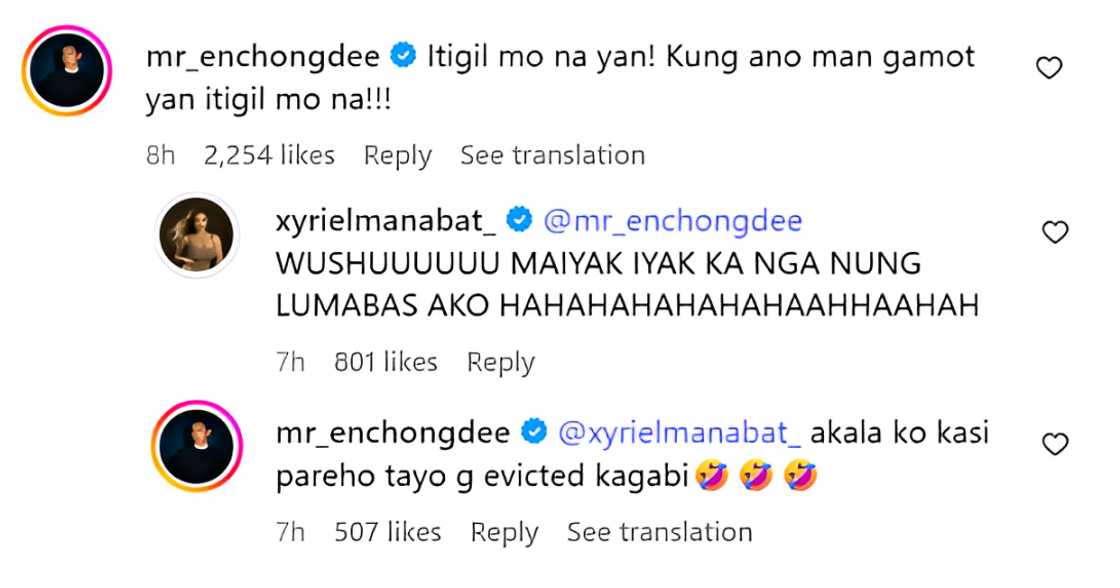Click the verified badge next to xyrielmanabat_
The height and width of the screenshot is (588, 1120).
tap(519, 220)
